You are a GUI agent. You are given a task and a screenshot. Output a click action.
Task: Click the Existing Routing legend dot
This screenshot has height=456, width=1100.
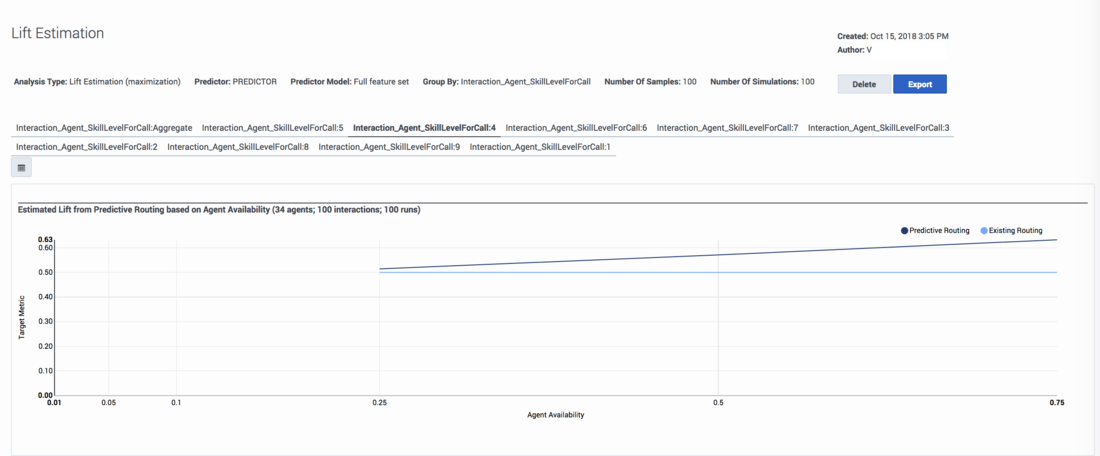pyautogui.click(x=984, y=231)
